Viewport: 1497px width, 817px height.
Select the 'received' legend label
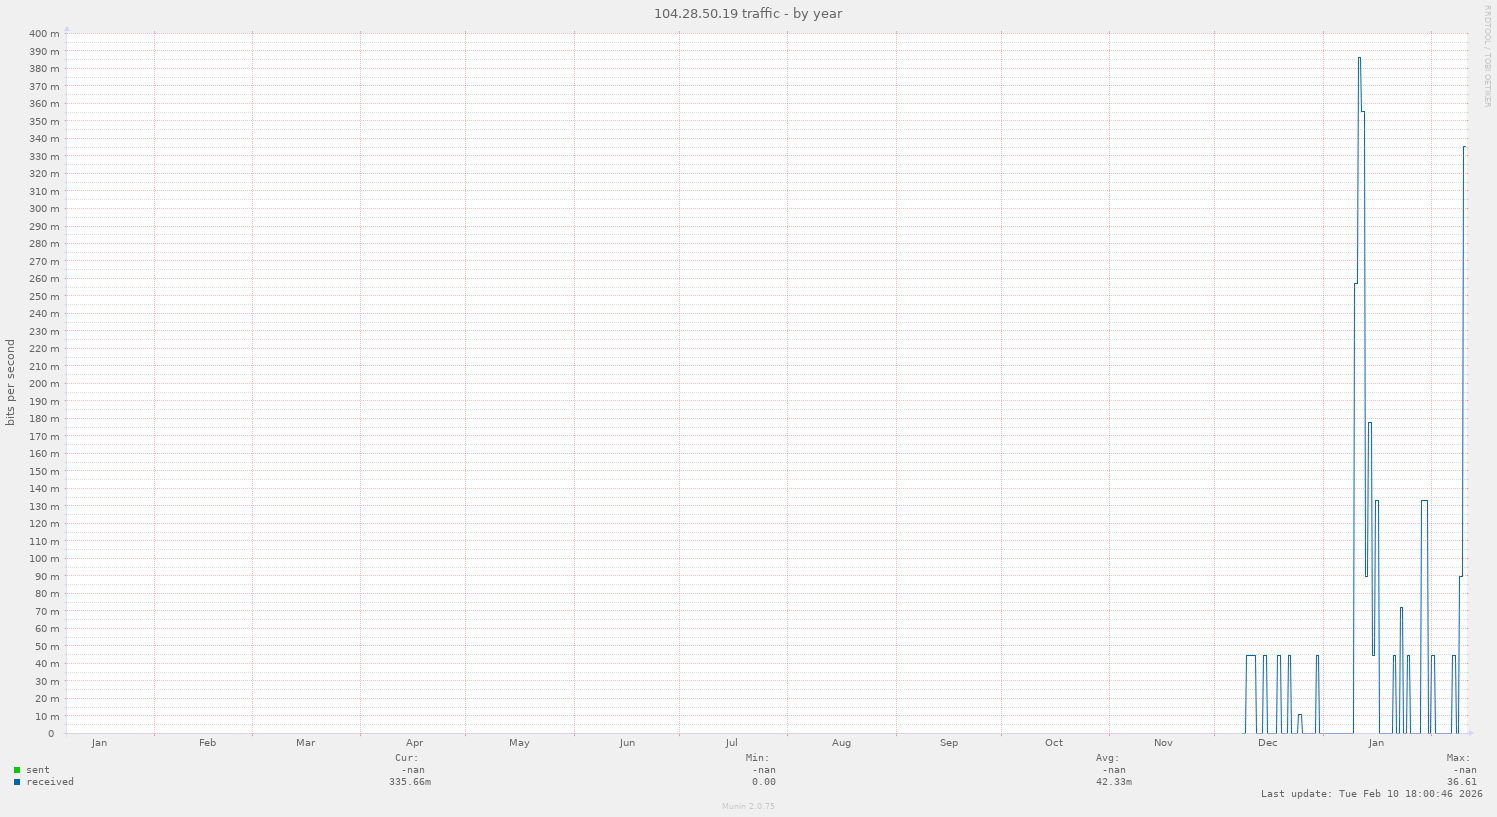pos(50,782)
